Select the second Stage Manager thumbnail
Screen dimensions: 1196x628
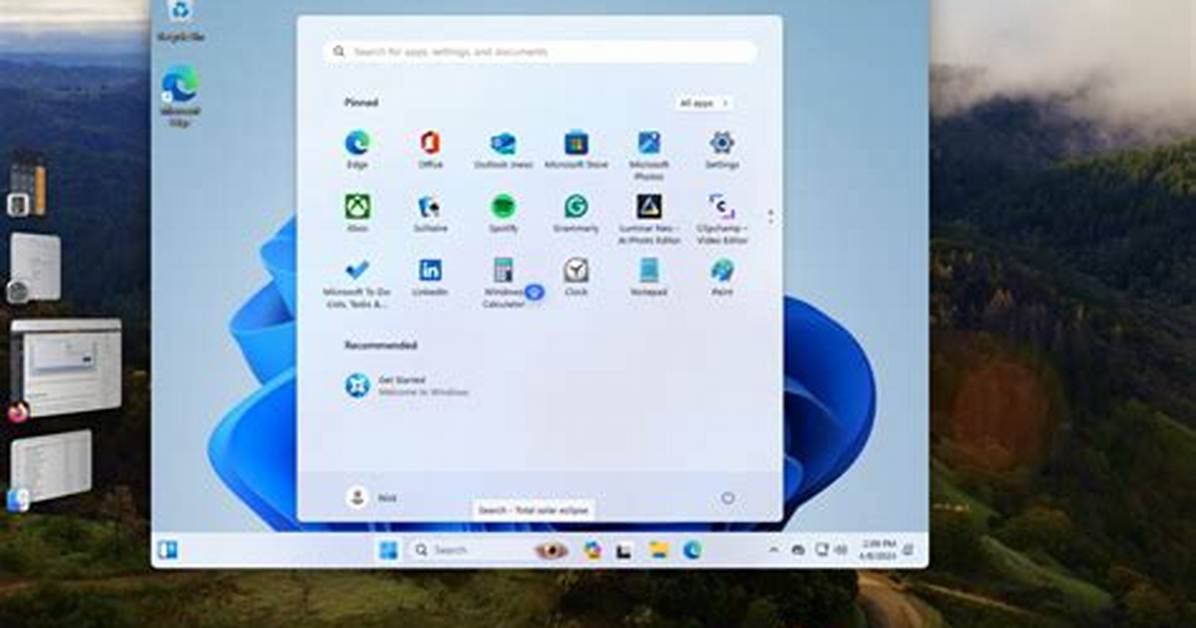tap(34, 267)
